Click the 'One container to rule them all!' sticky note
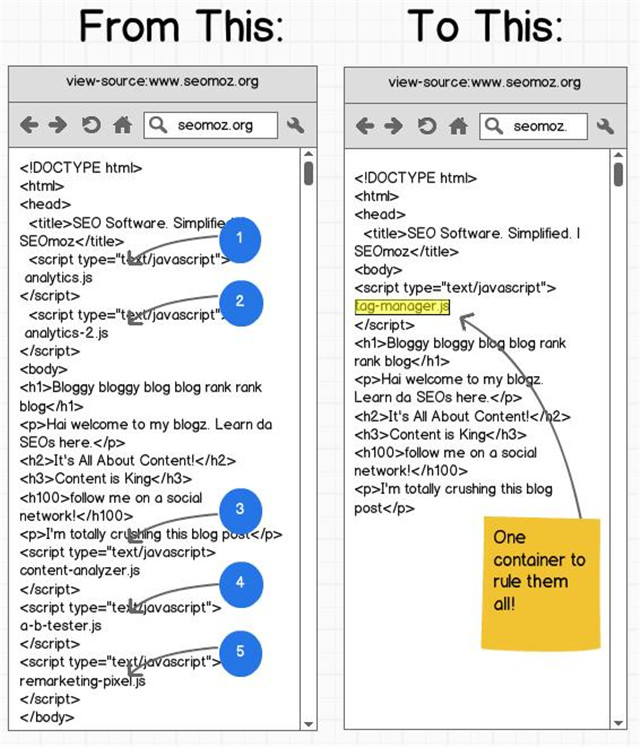The width and height of the screenshot is (640, 747). pos(541,584)
